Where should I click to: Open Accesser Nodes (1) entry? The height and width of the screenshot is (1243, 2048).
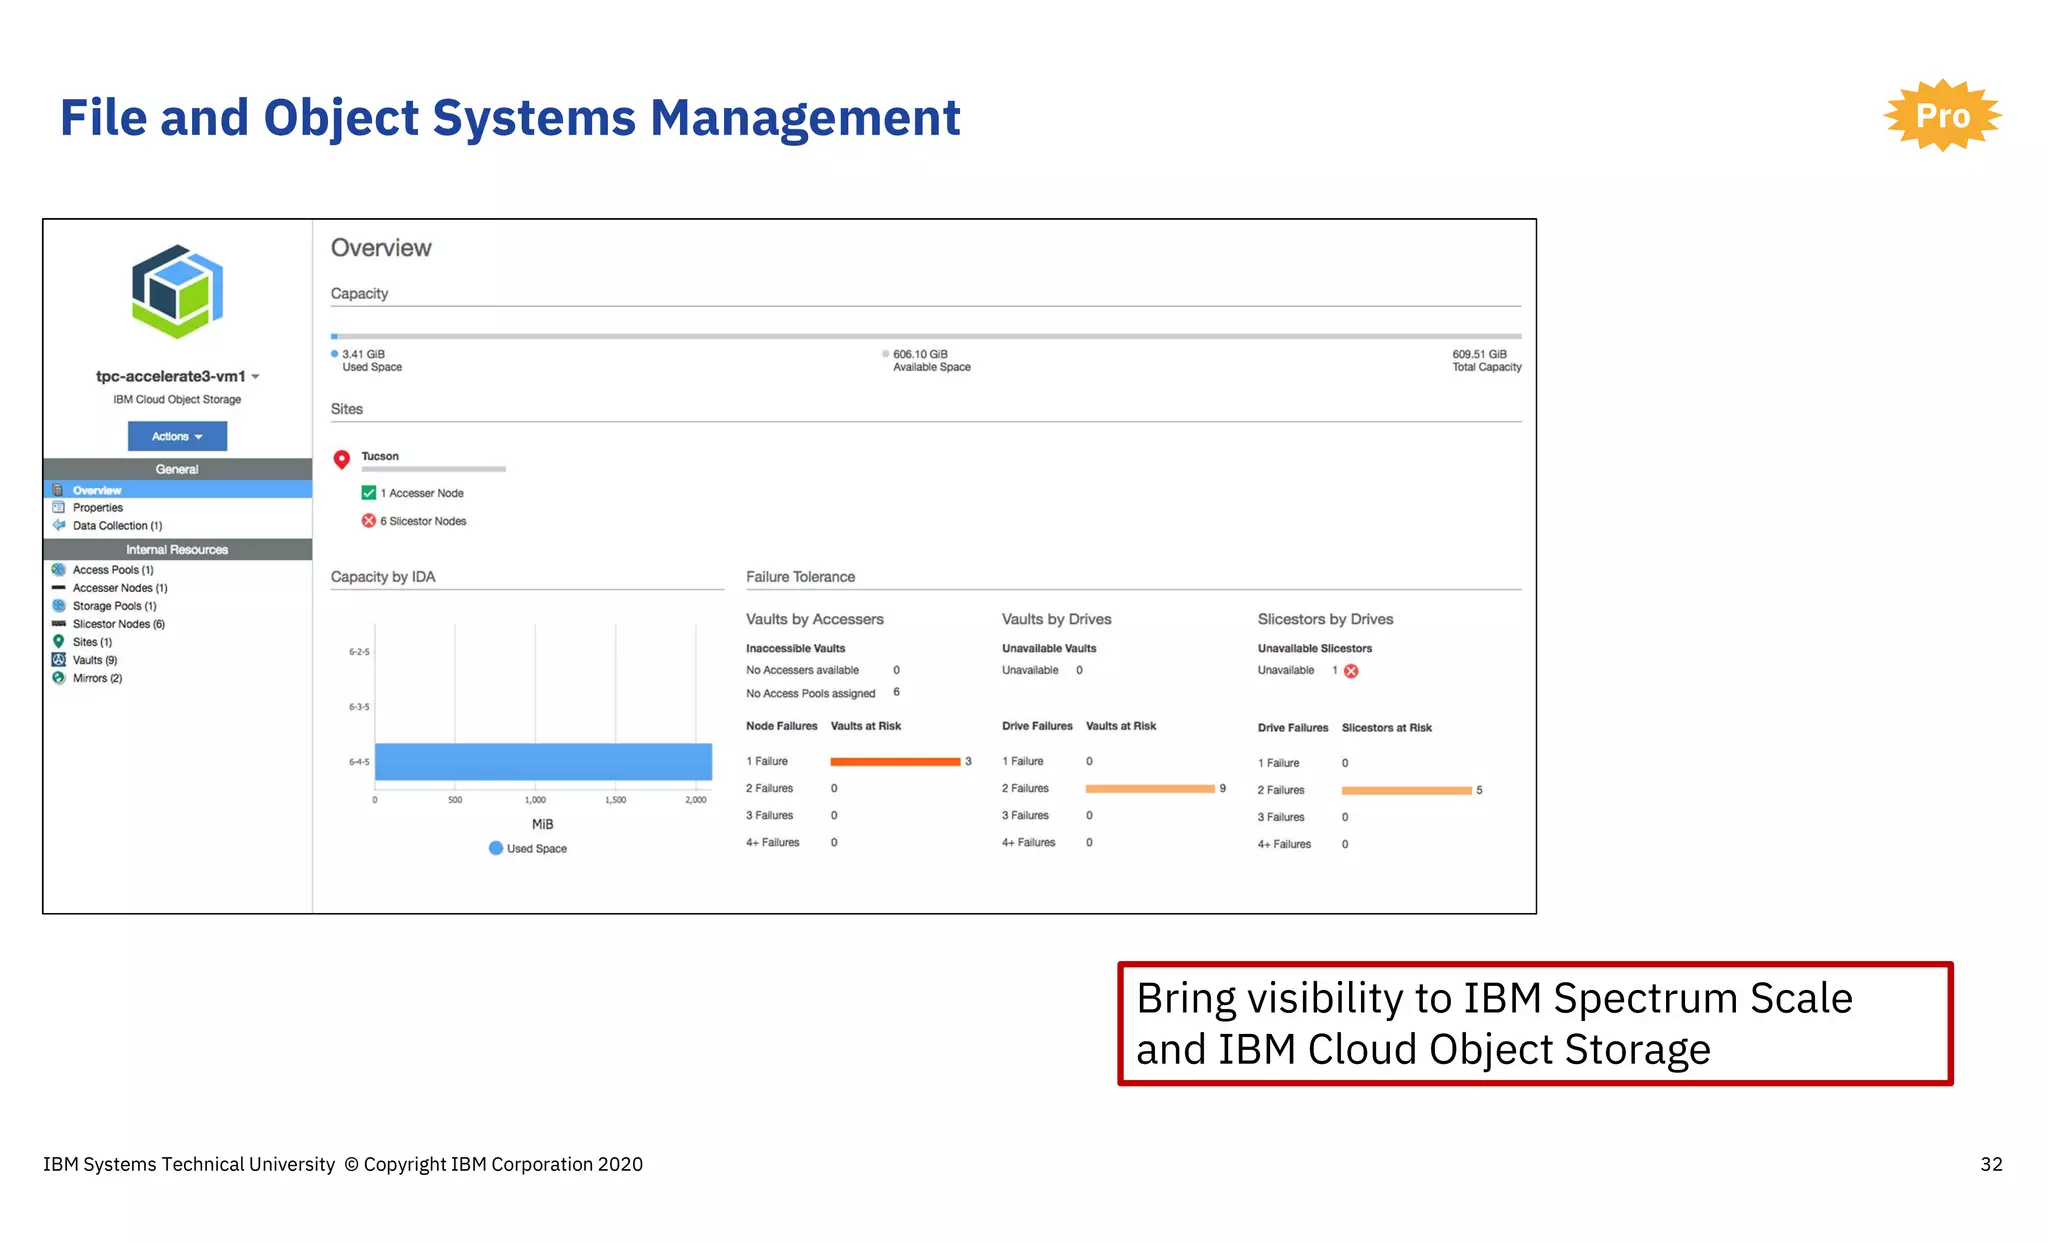(x=120, y=588)
